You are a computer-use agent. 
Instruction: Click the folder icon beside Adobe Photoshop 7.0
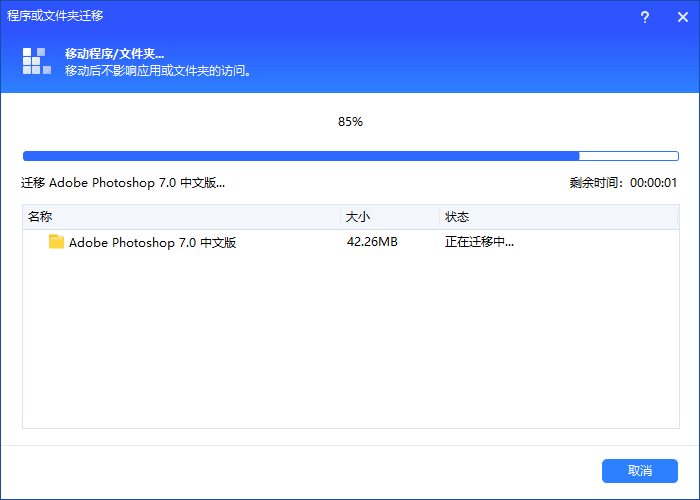coord(56,242)
